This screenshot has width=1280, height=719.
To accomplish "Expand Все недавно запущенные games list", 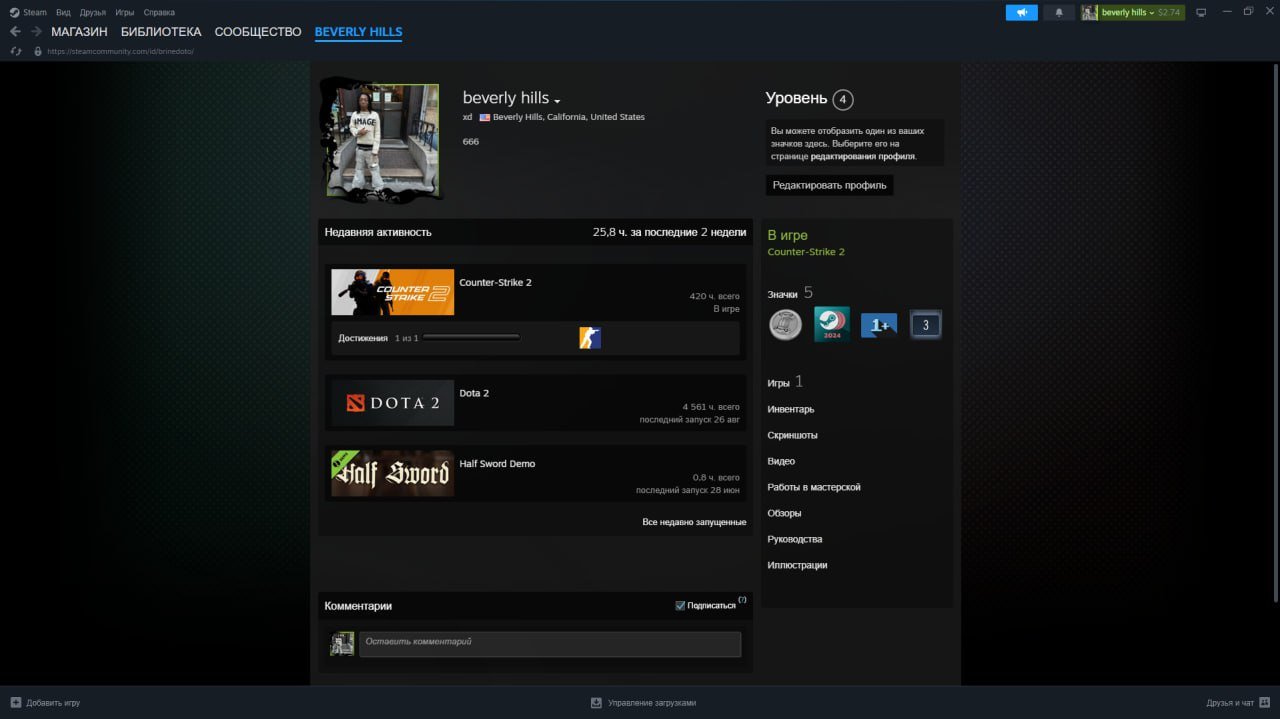I will [694, 522].
